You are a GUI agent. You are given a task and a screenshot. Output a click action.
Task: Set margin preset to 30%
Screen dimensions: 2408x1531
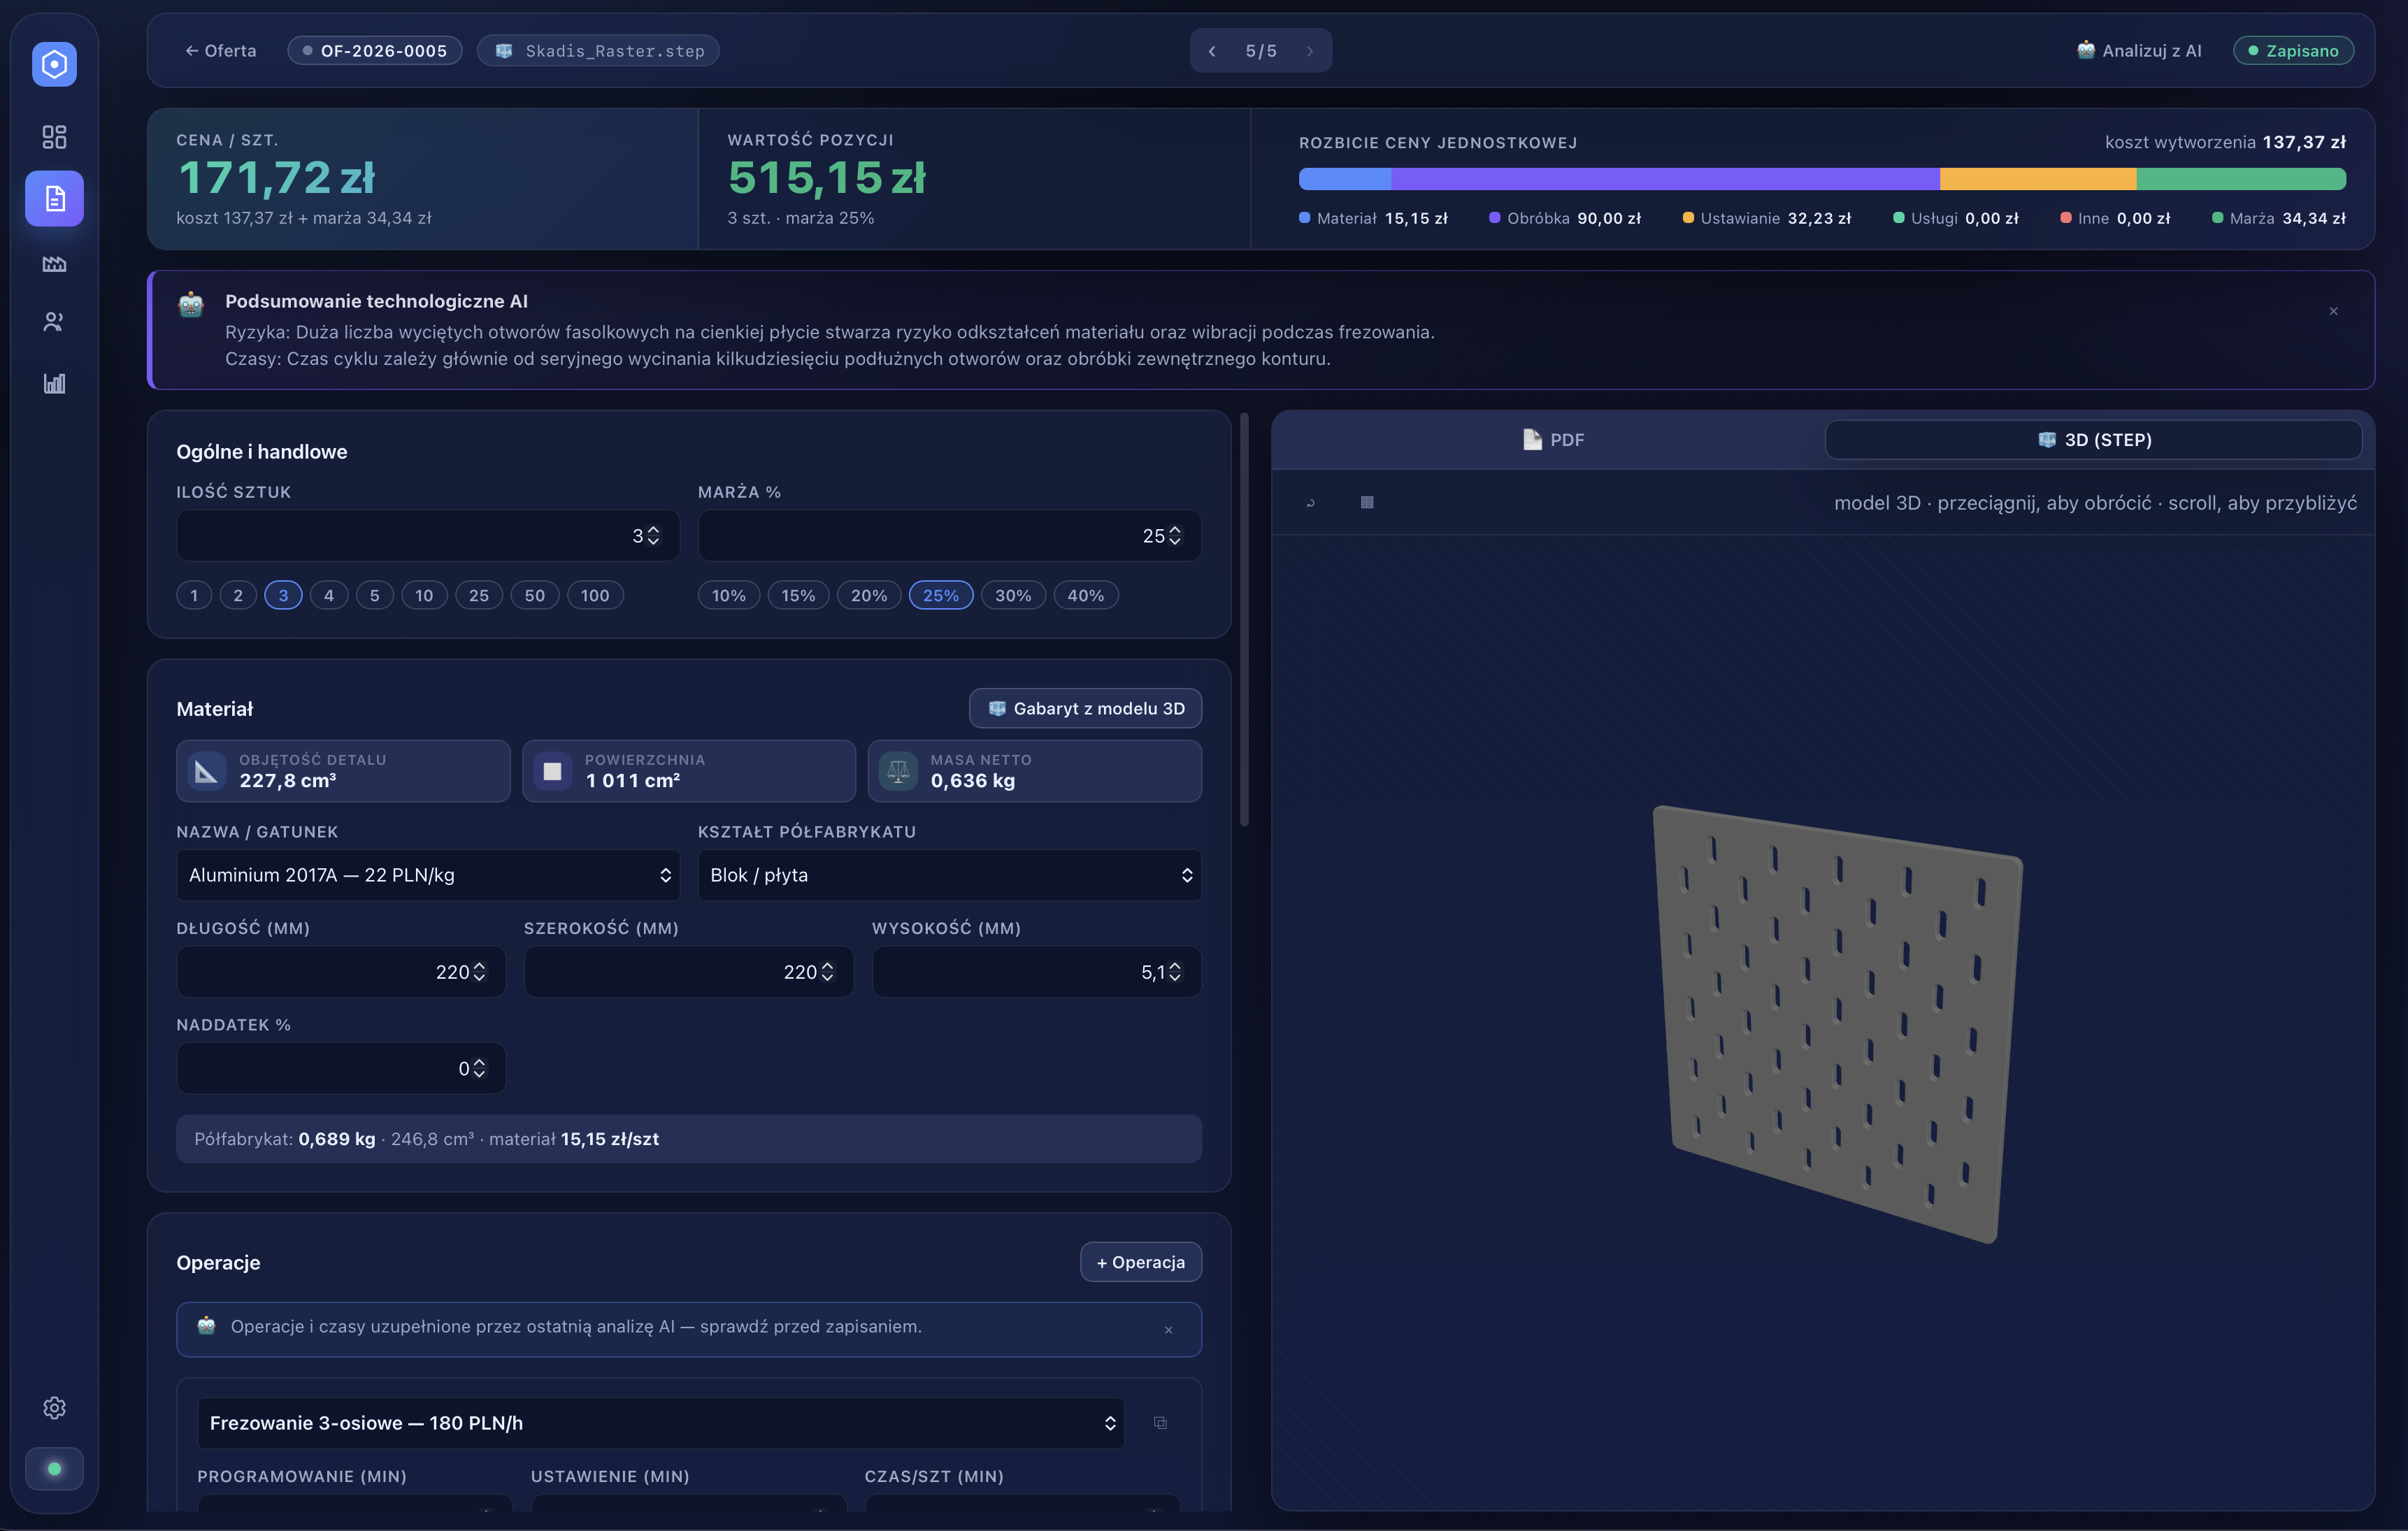(1013, 595)
